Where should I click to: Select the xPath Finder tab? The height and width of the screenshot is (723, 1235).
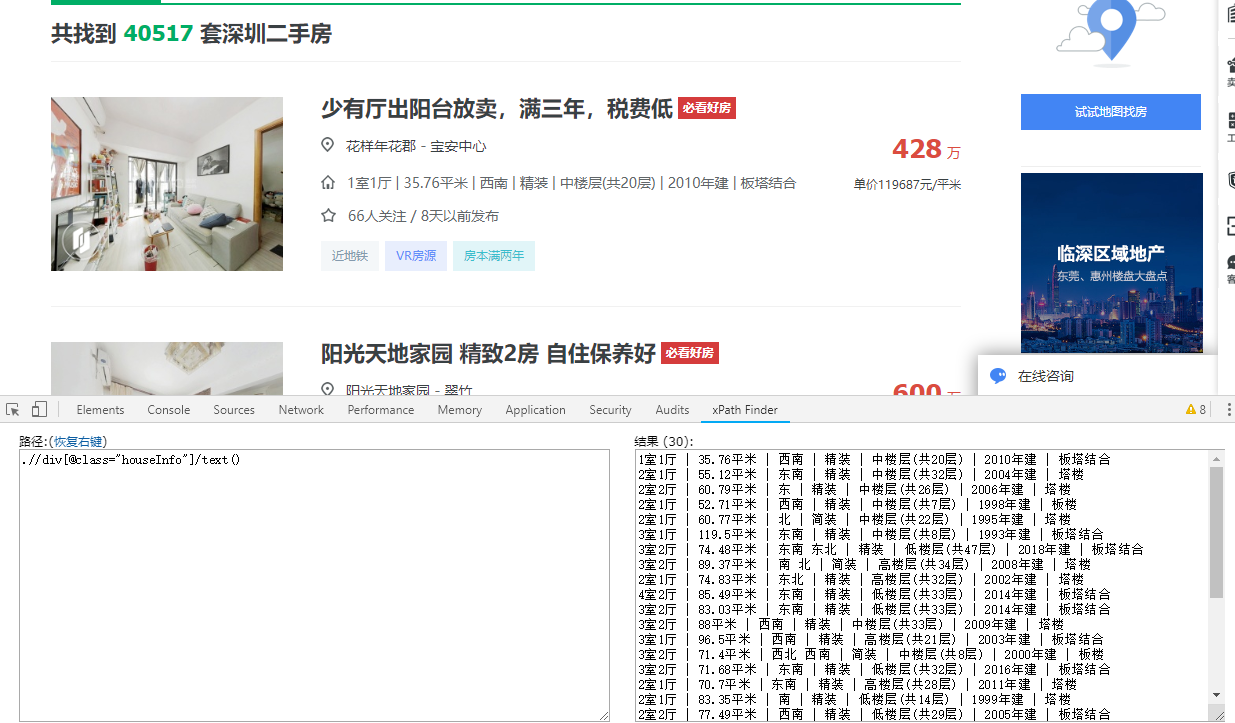tap(745, 410)
